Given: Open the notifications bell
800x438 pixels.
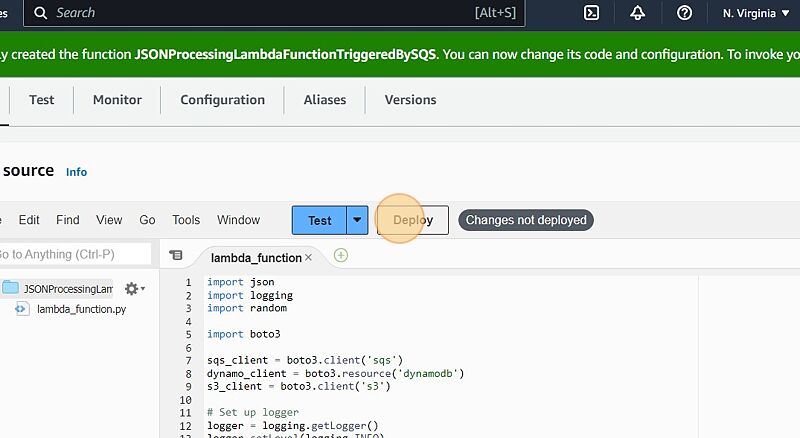Looking at the screenshot, I should click(x=637, y=13).
